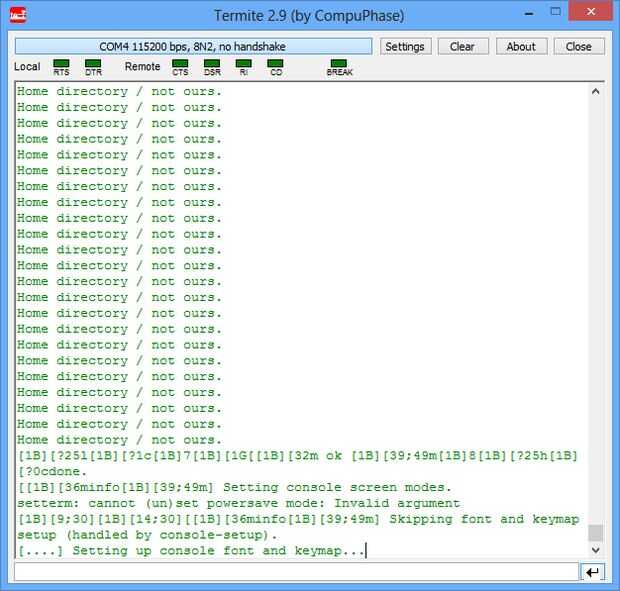Viewport: 620px width, 591px height.
Task: Maximize the Termite window
Action: [x=556, y=12]
